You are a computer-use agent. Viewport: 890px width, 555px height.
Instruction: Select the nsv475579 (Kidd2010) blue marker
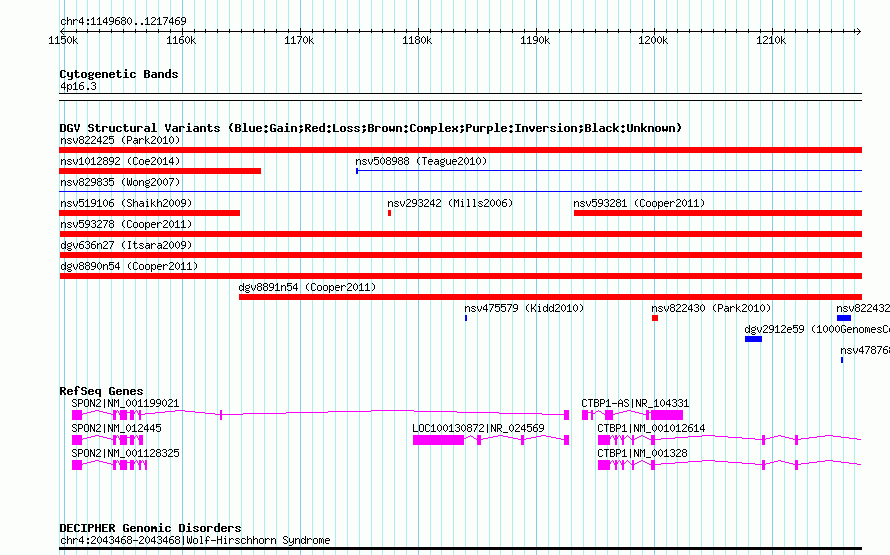point(466,318)
